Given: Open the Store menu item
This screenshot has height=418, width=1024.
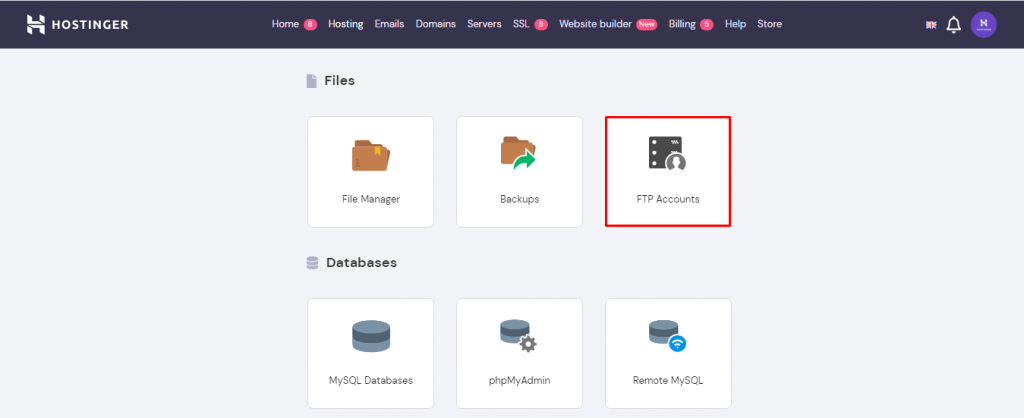Looking at the screenshot, I should tap(769, 24).
